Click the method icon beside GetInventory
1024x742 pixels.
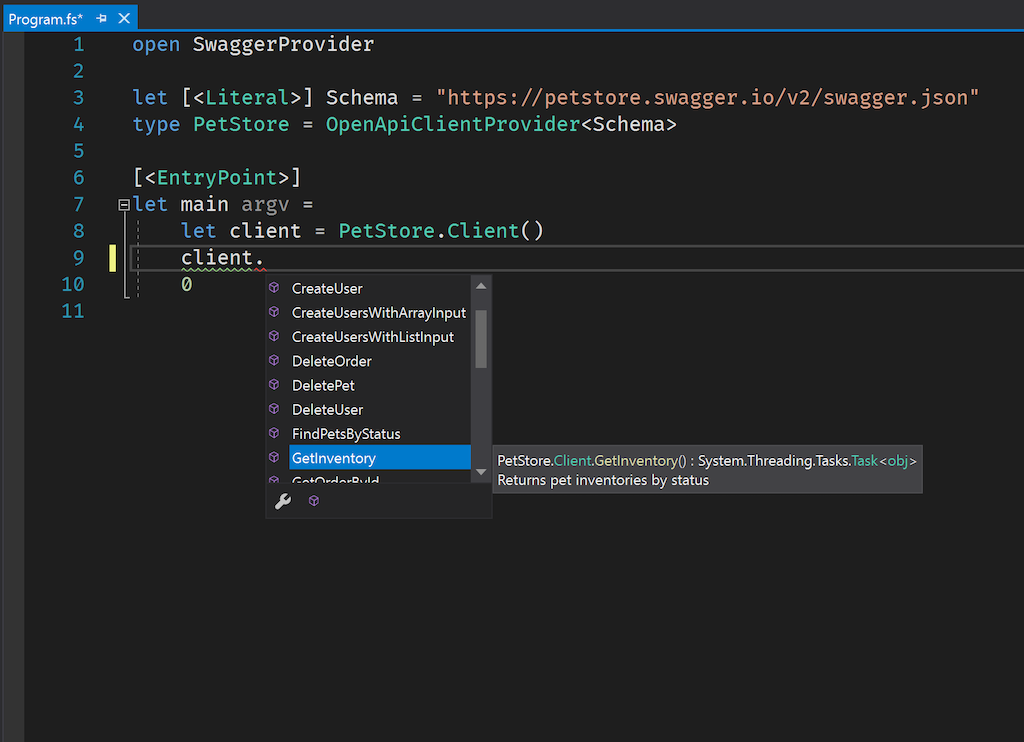pos(274,458)
